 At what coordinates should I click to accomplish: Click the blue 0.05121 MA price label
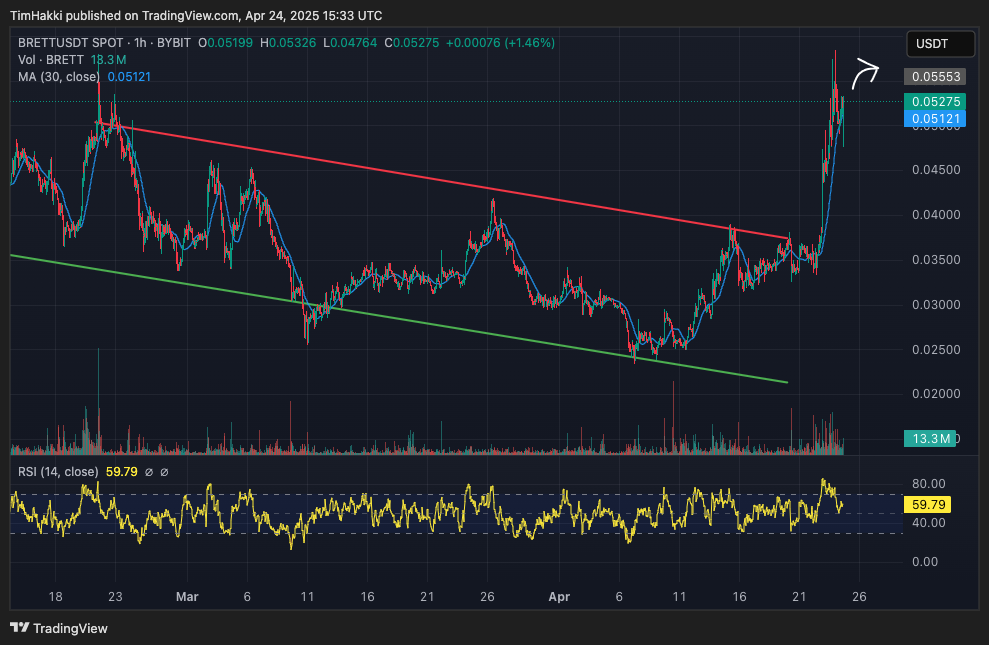tap(935, 119)
